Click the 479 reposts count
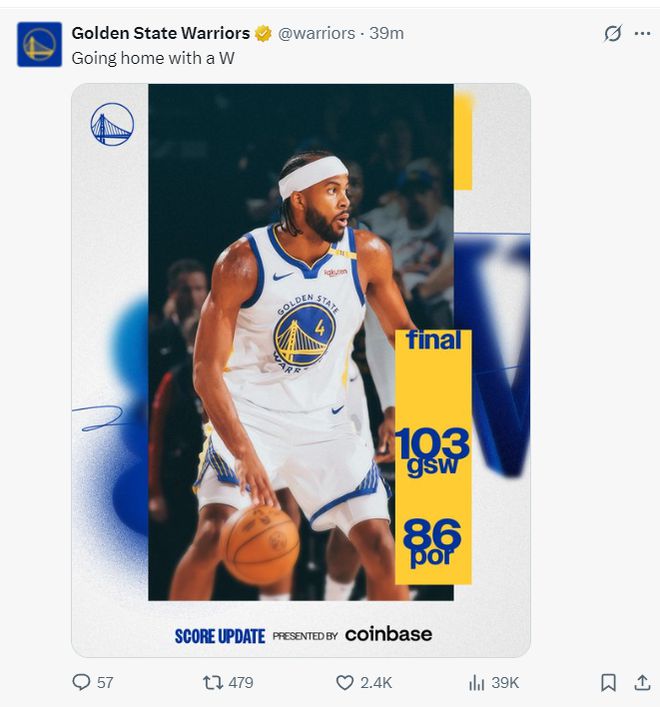The image size is (660, 707). tap(241, 682)
